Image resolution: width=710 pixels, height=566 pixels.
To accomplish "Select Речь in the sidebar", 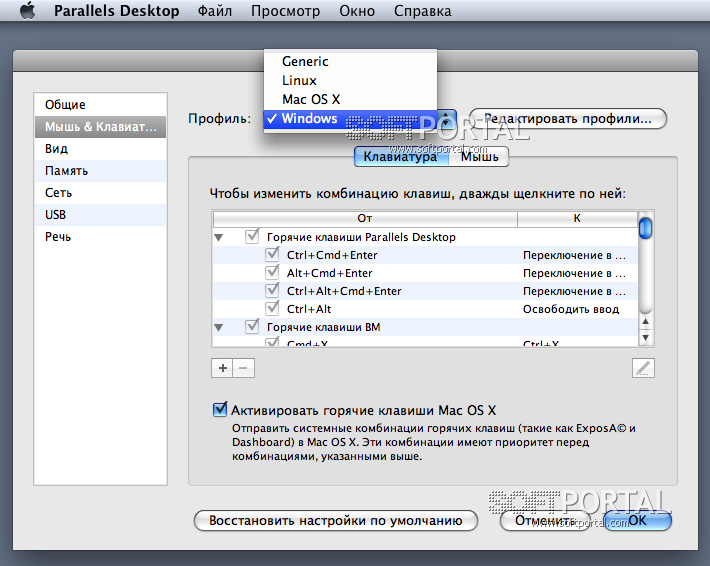I will pyautogui.click(x=101, y=237).
